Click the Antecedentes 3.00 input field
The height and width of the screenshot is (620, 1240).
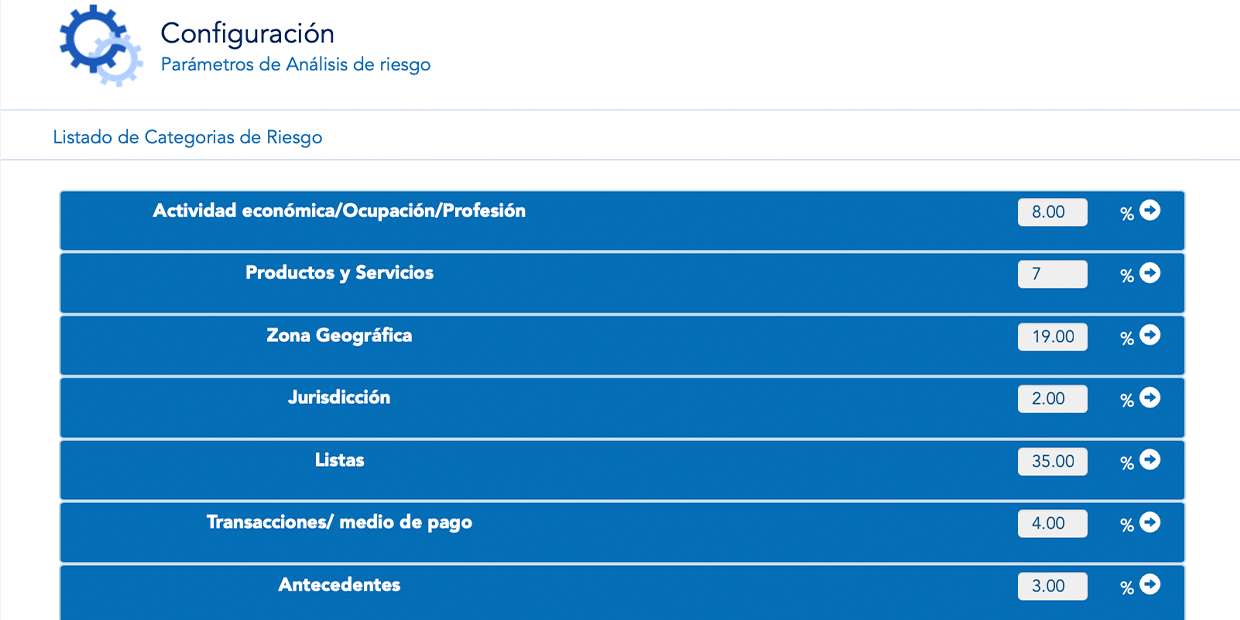[1052, 586]
